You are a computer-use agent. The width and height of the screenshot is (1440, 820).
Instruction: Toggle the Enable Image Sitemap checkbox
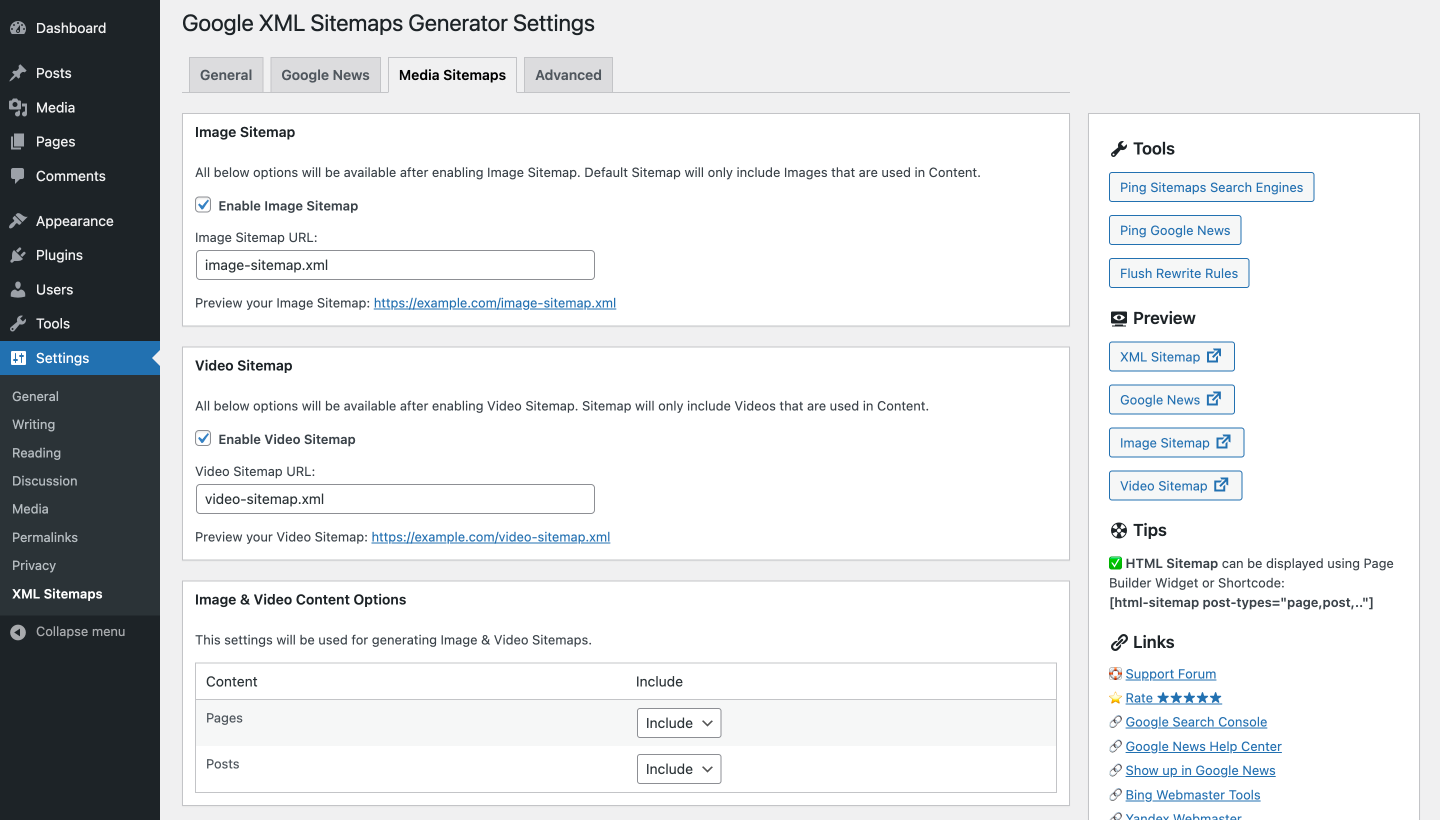[x=203, y=205]
